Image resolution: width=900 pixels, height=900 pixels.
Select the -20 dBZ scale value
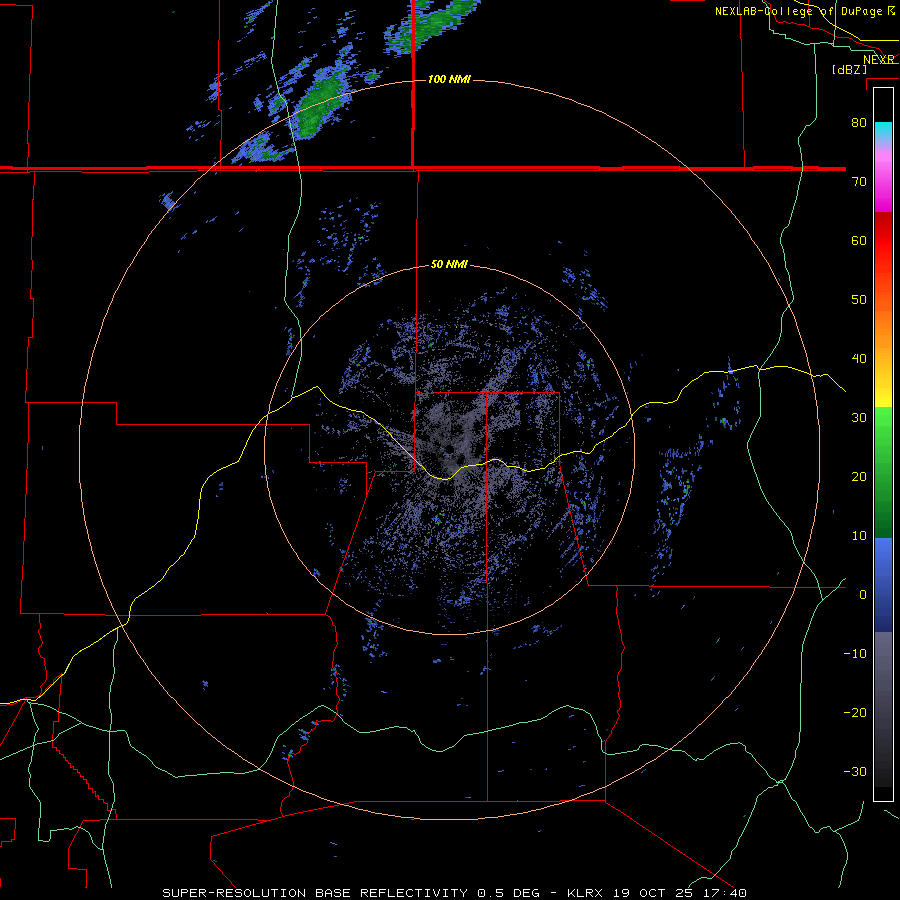pyautogui.click(x=855, y=713)
